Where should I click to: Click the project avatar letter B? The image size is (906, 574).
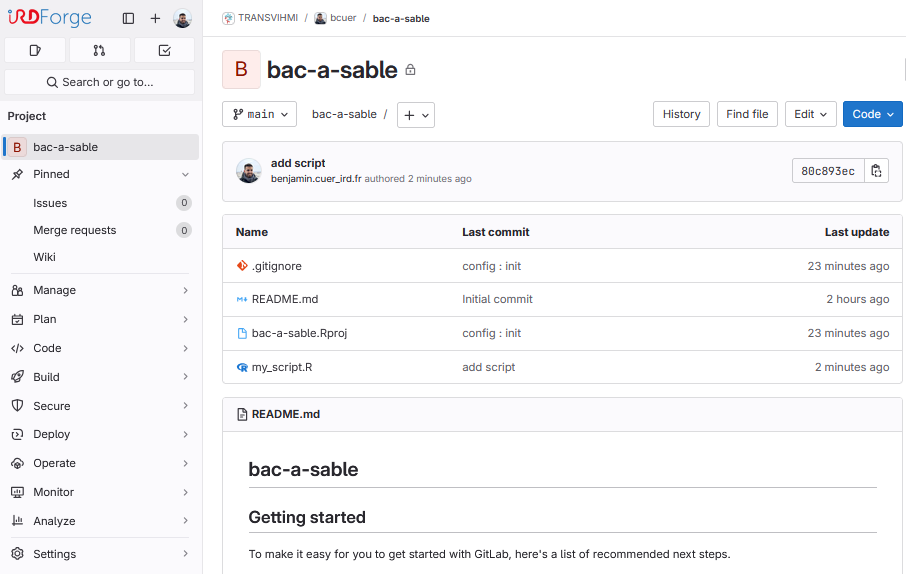[241, 70]
